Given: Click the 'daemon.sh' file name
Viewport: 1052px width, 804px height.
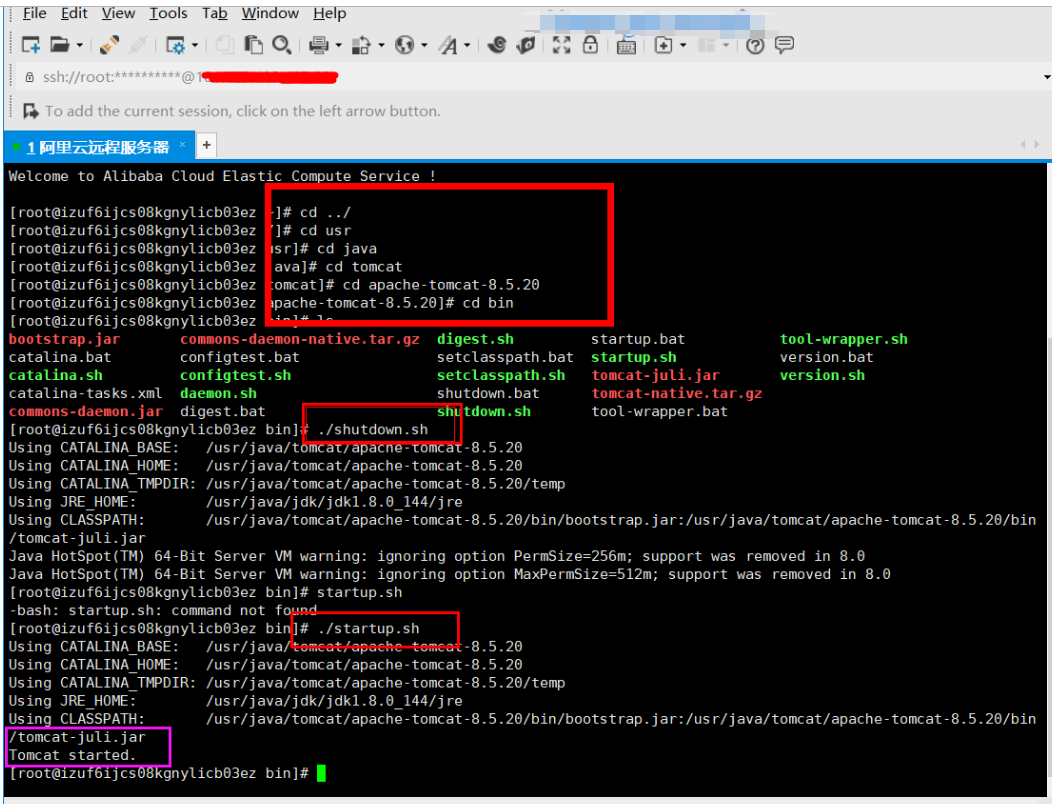Looking at the screenshot, I should coord(218,393).
